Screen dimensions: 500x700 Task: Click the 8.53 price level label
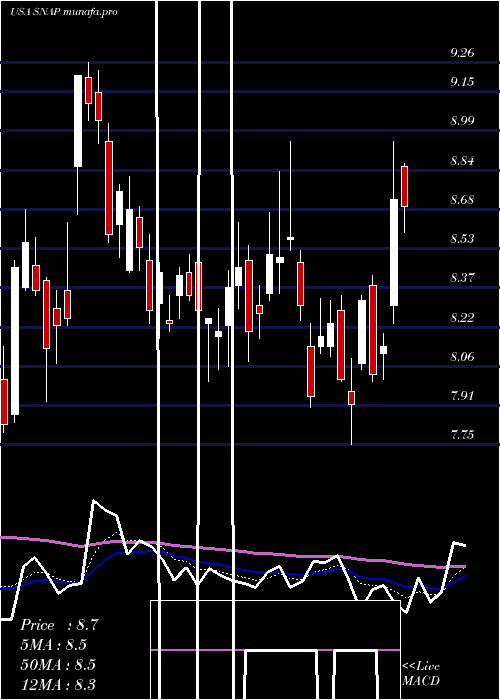(462, 239)
